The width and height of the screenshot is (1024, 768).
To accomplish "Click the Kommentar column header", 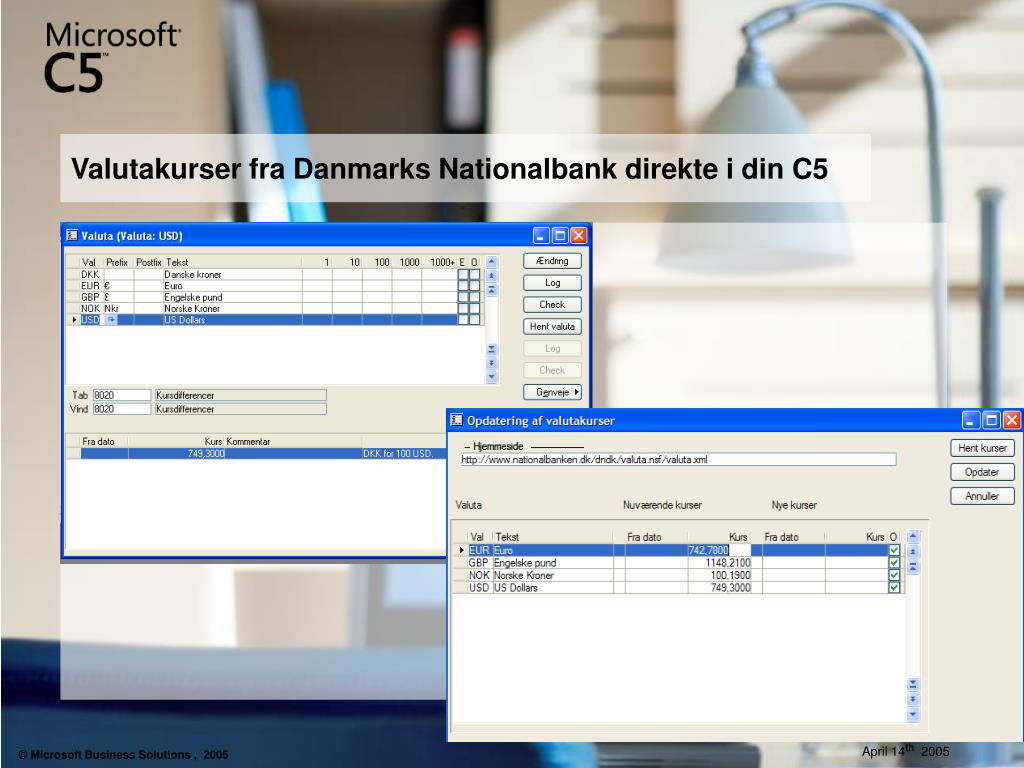I will [x=248, y=441].
